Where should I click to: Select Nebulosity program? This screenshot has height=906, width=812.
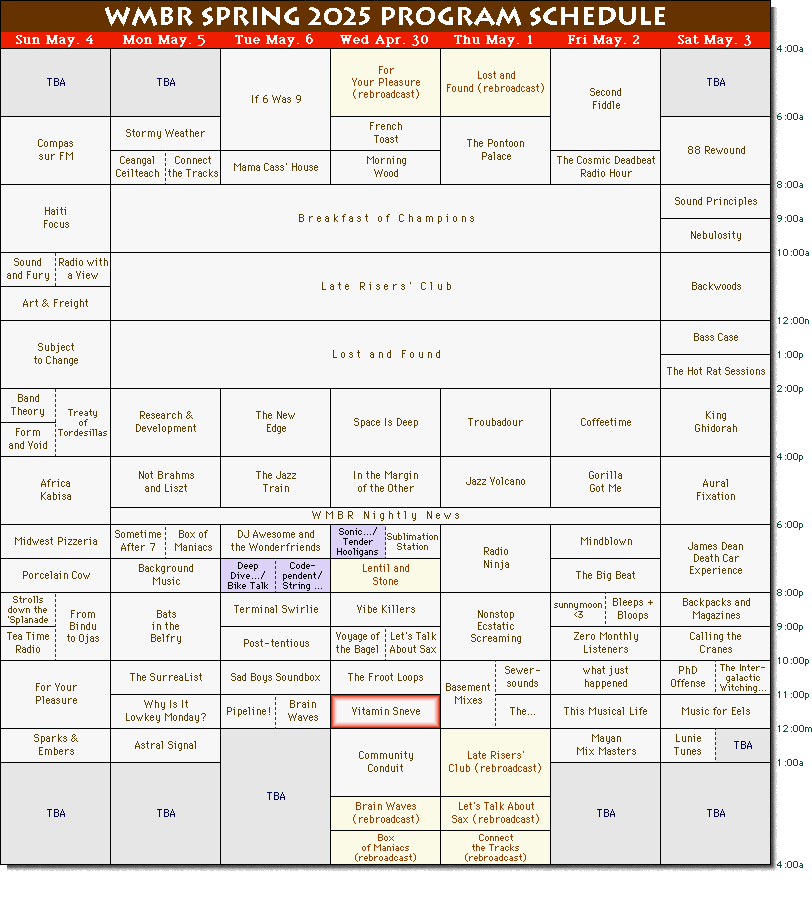coord(715,236)
